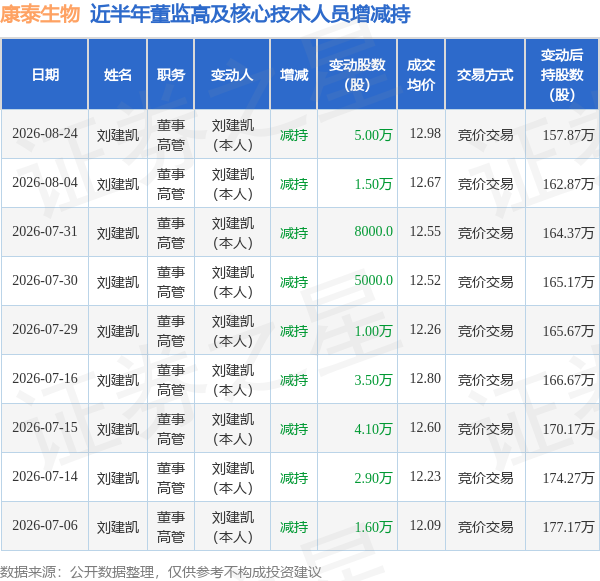Image resolution: width=600 pixels, height=581 pixels.
Task: Click the 2026-07-06 date cell
Action: tap(45, 526)
